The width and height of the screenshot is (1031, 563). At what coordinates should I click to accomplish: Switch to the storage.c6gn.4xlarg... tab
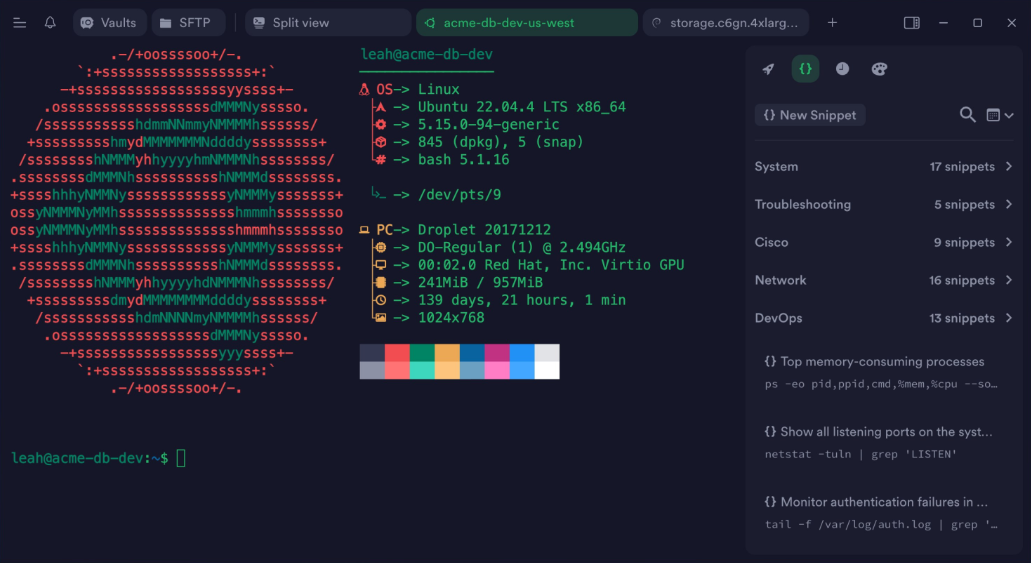click(x=725, y=22)
